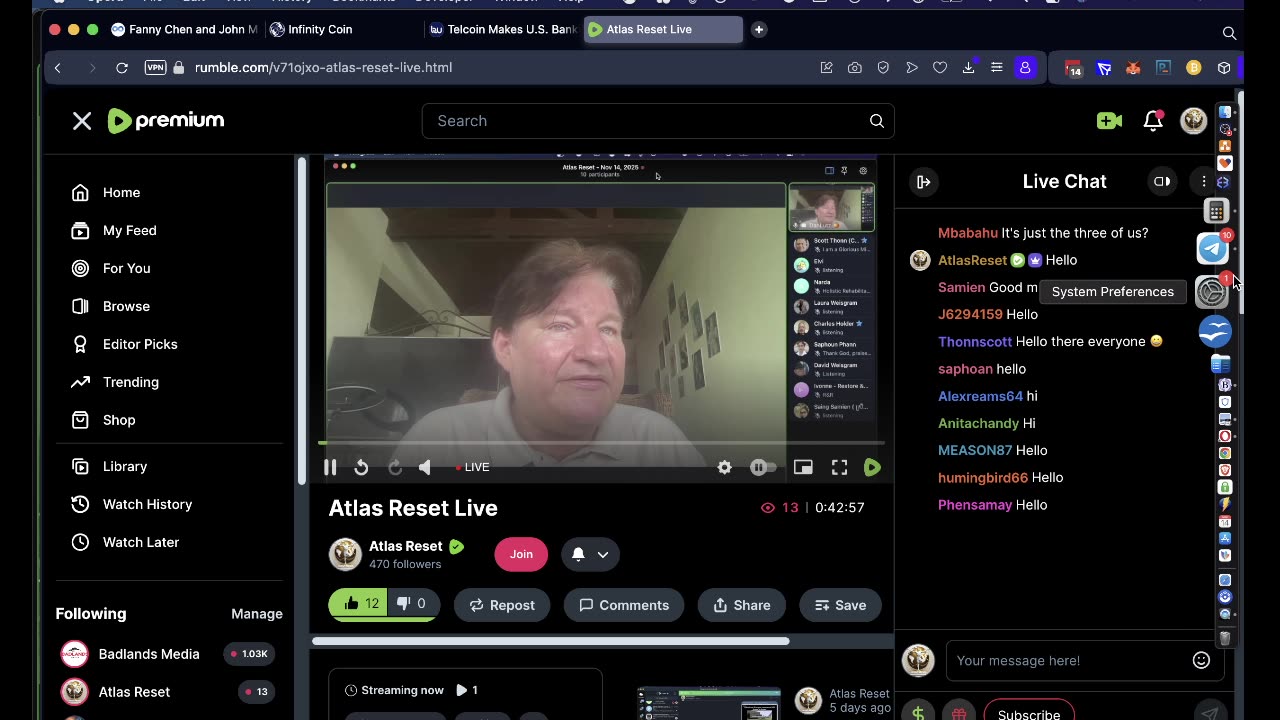
Task: Open Telegram in the Dock
Action: [1213, 248]
